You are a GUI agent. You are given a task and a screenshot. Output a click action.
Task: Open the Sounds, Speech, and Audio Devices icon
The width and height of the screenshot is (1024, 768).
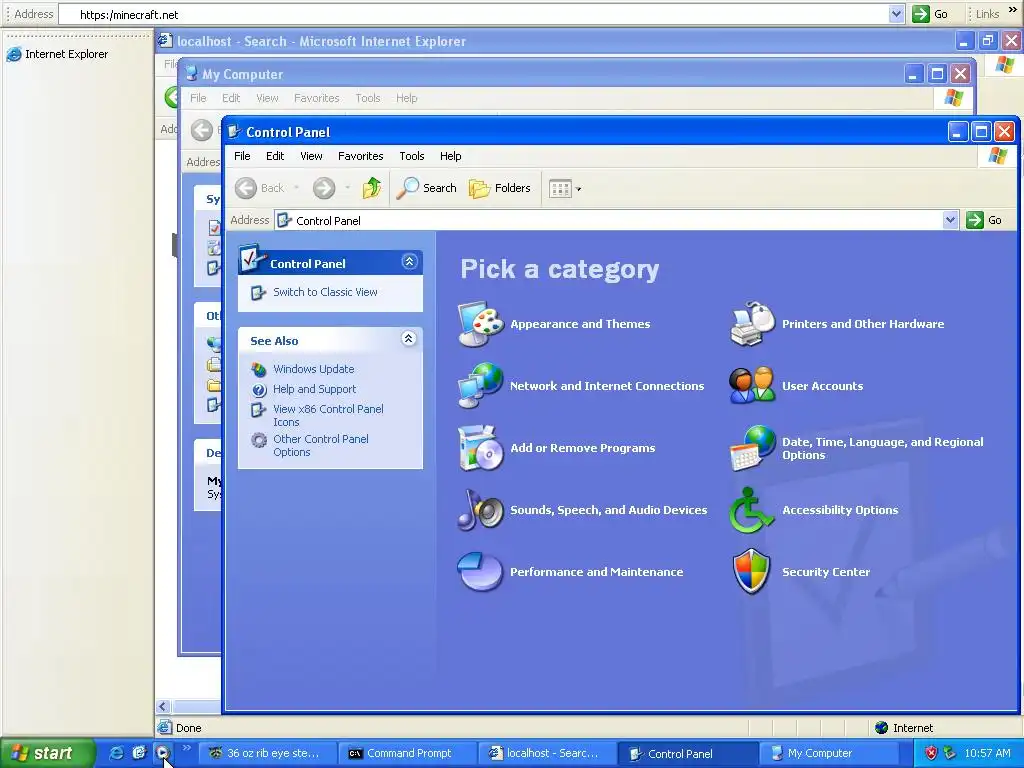pos(481,510)
